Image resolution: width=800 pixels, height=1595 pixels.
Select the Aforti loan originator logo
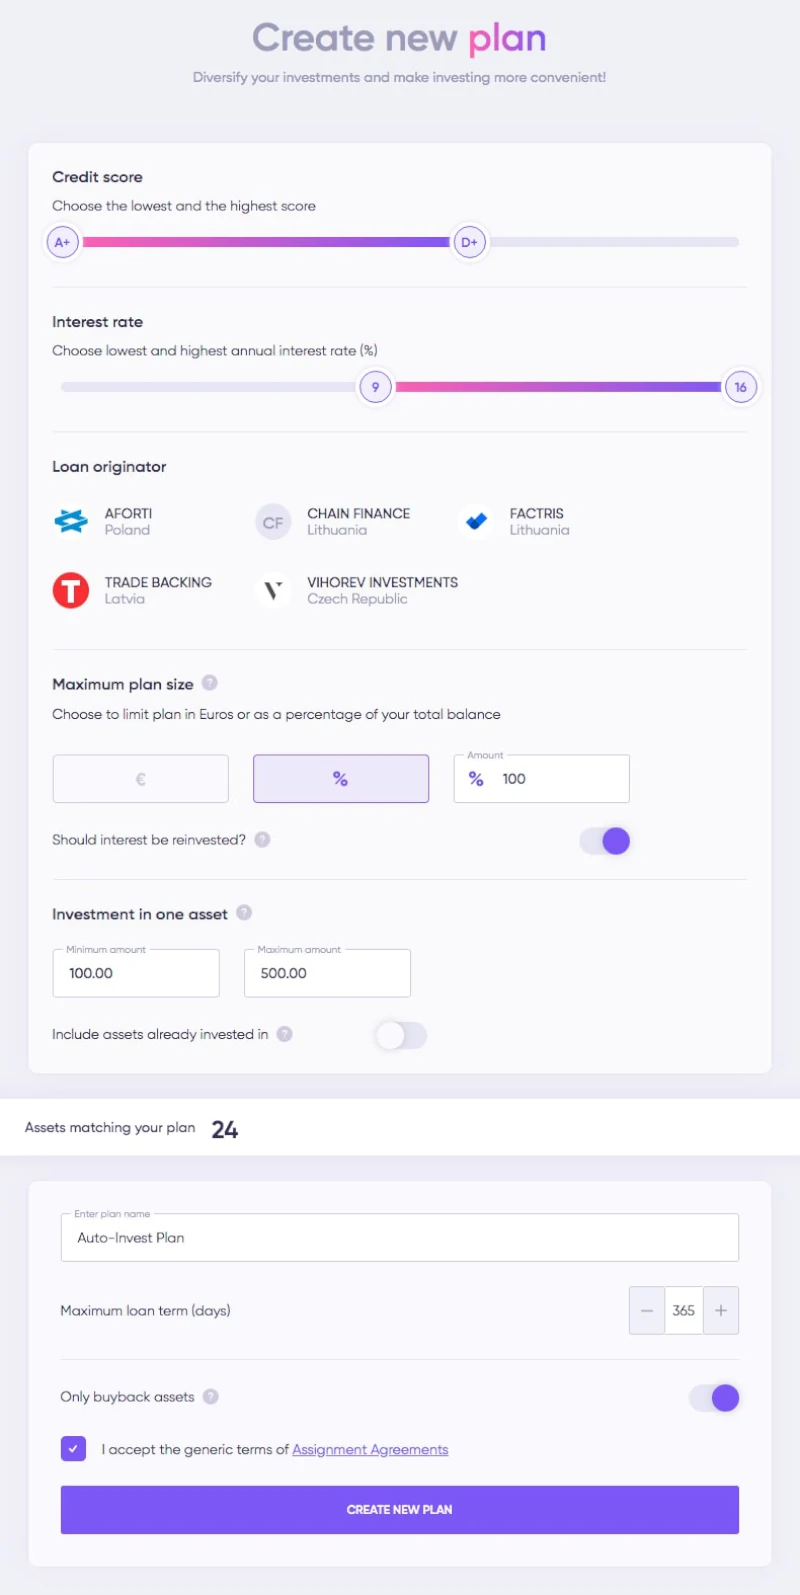71,522
